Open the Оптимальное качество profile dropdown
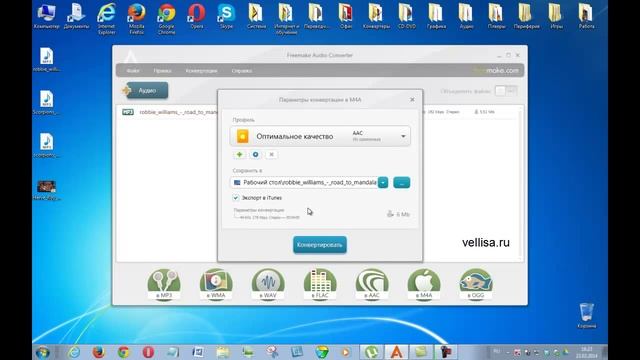Image resolution: width=640 pixels, height=360 pixels. click(x=320, y=136)
